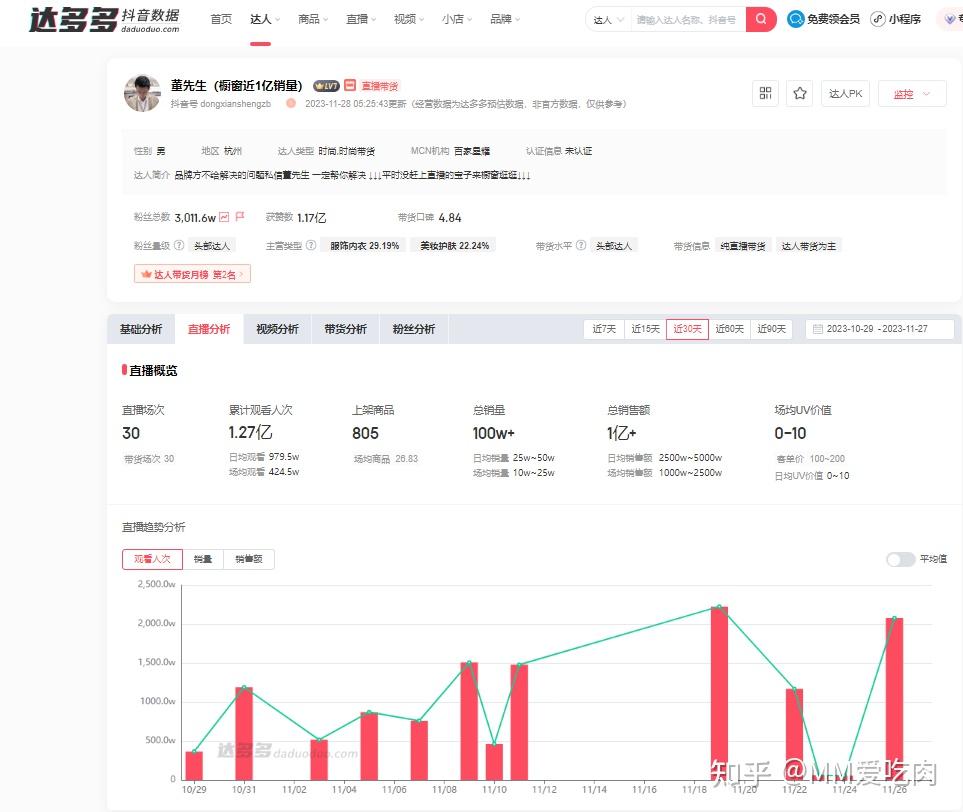Toggle the 平均值 switch
Screen dimensions: 963x812
(901, 559)
